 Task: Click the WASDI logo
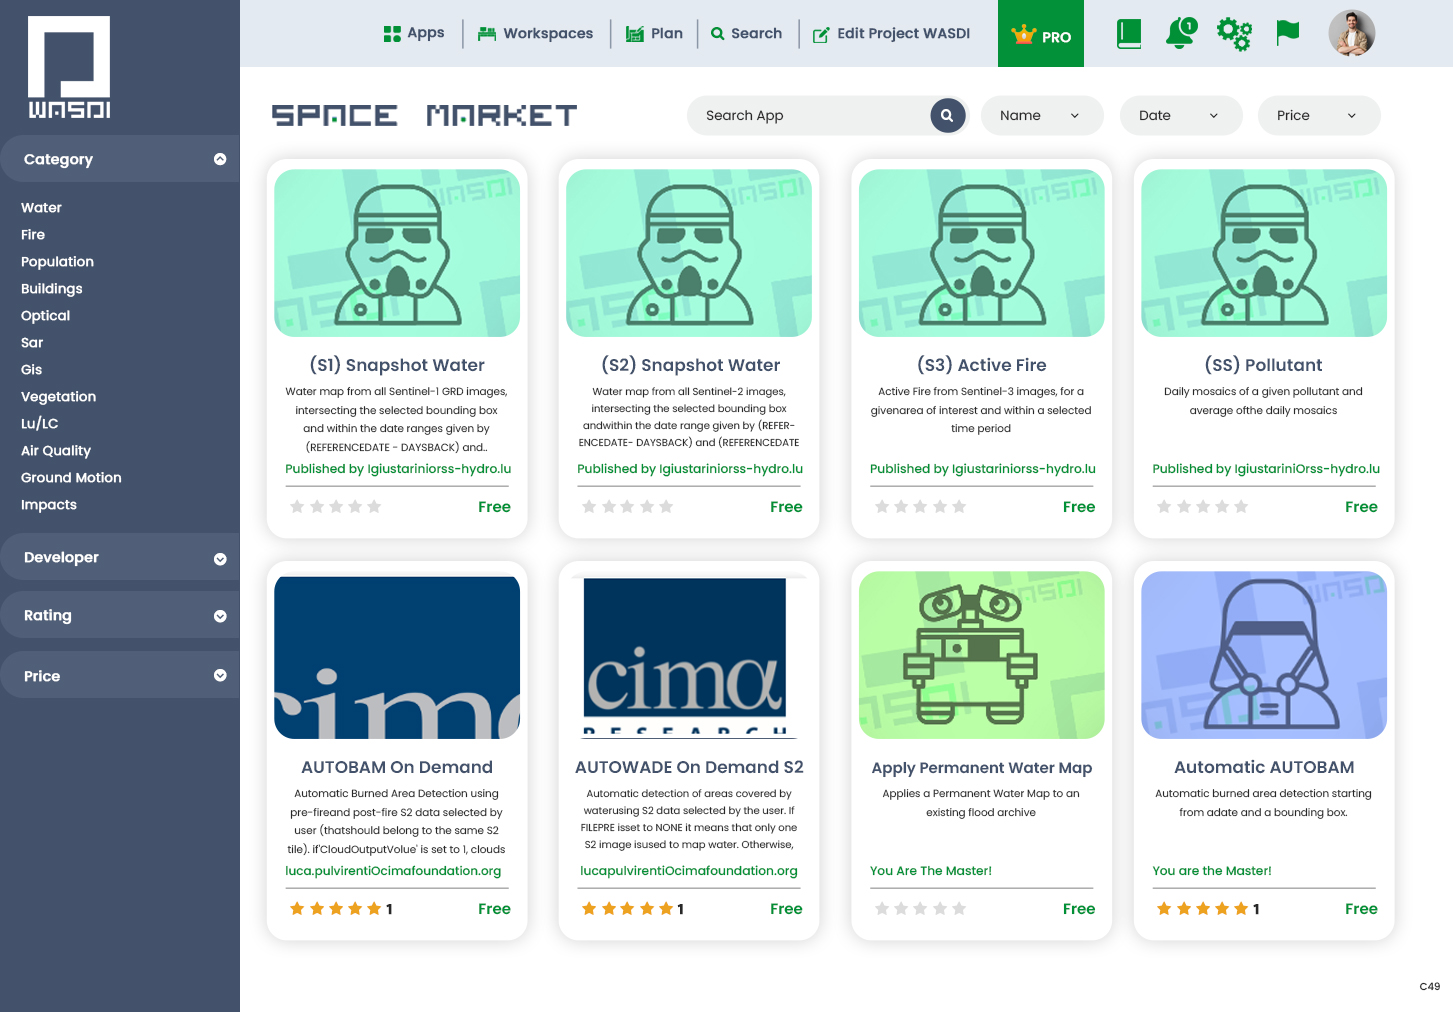click(69, 67)
